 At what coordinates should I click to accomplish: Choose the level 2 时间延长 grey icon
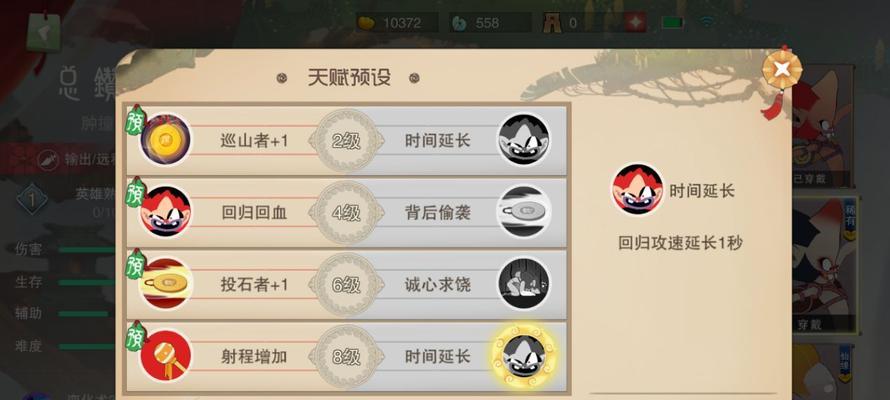click(523, 140)
